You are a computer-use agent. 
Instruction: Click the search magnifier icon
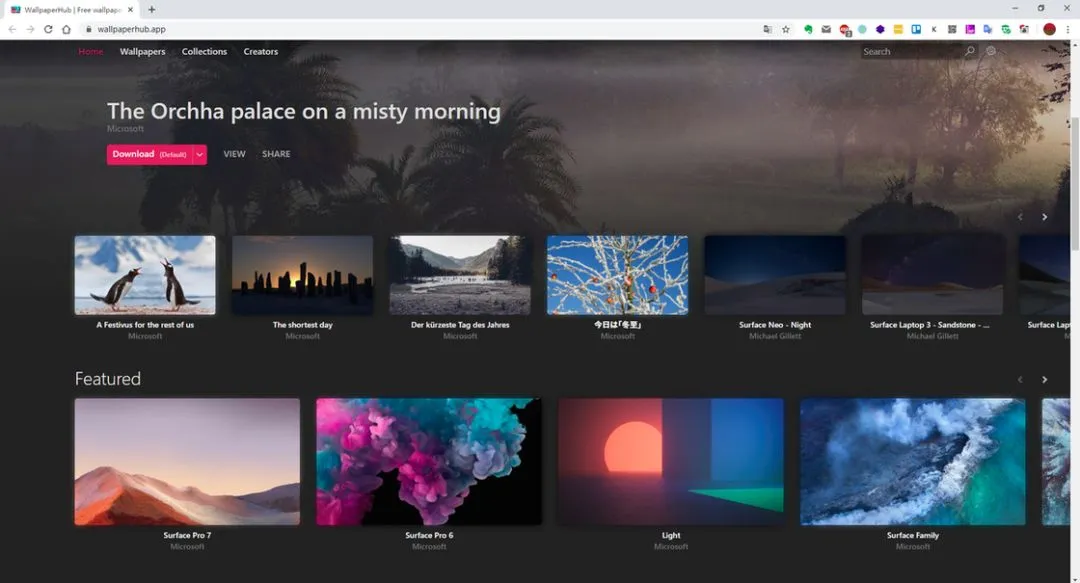(970, 51)
